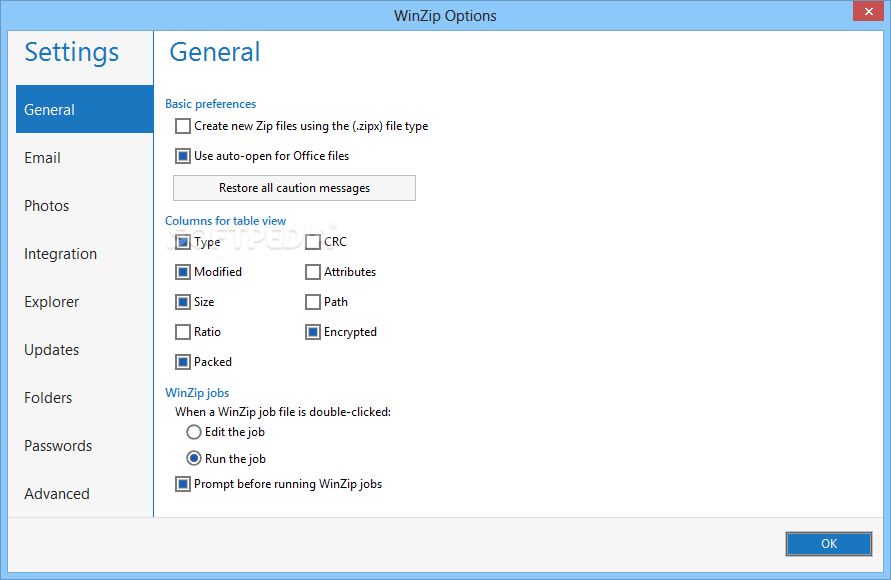The width and height of the screenshot is (891, 580).
Task: Click Restore all caution messages button
Action: click(294, 188)
